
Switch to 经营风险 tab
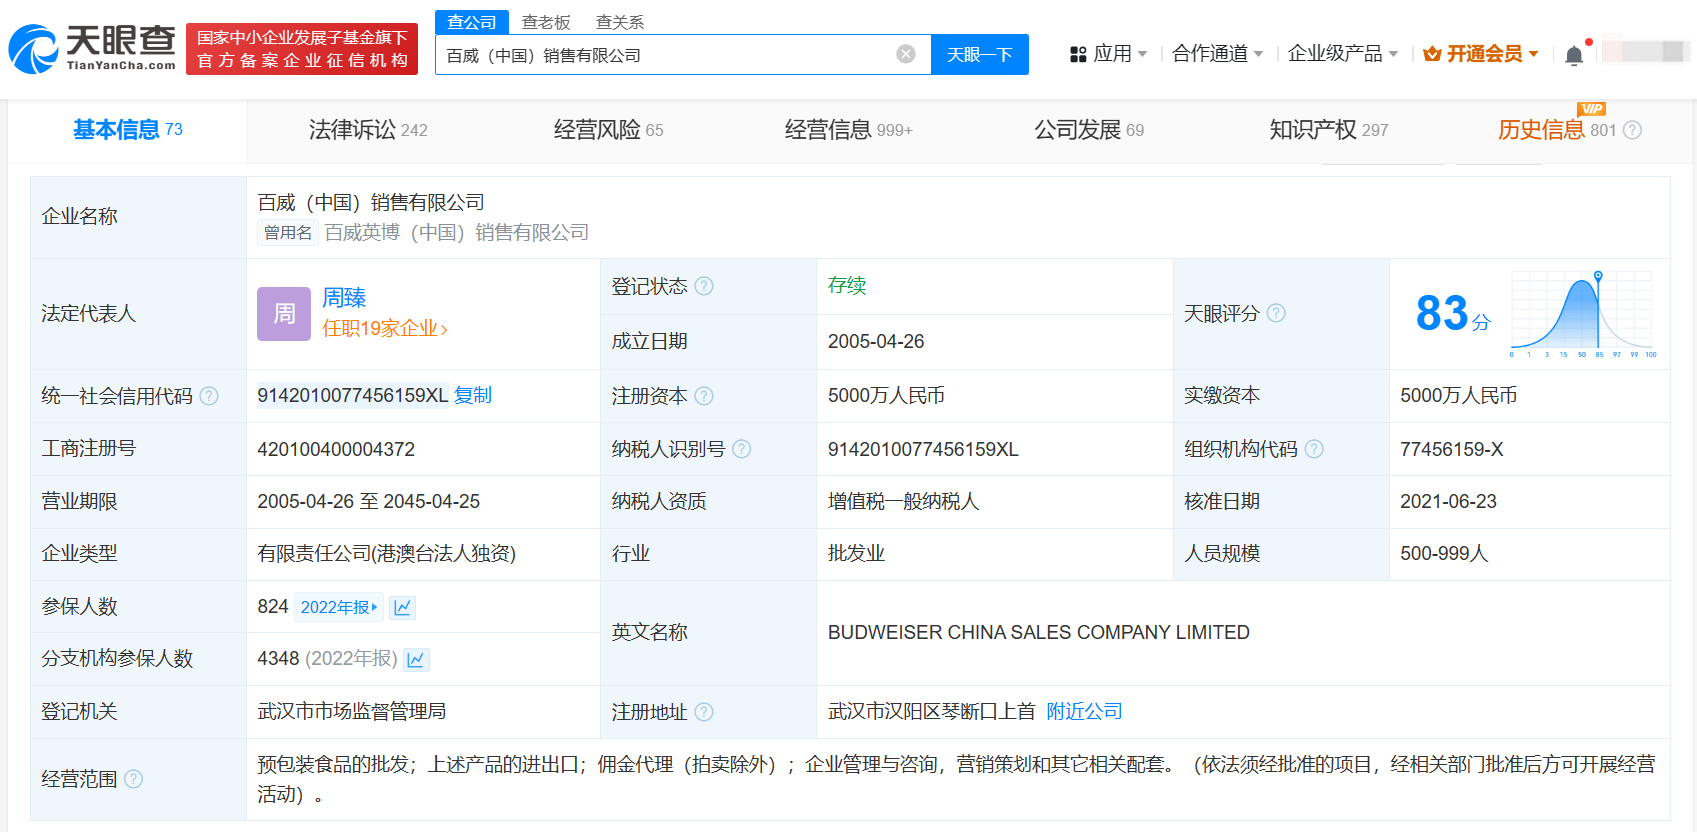point(608,130)
